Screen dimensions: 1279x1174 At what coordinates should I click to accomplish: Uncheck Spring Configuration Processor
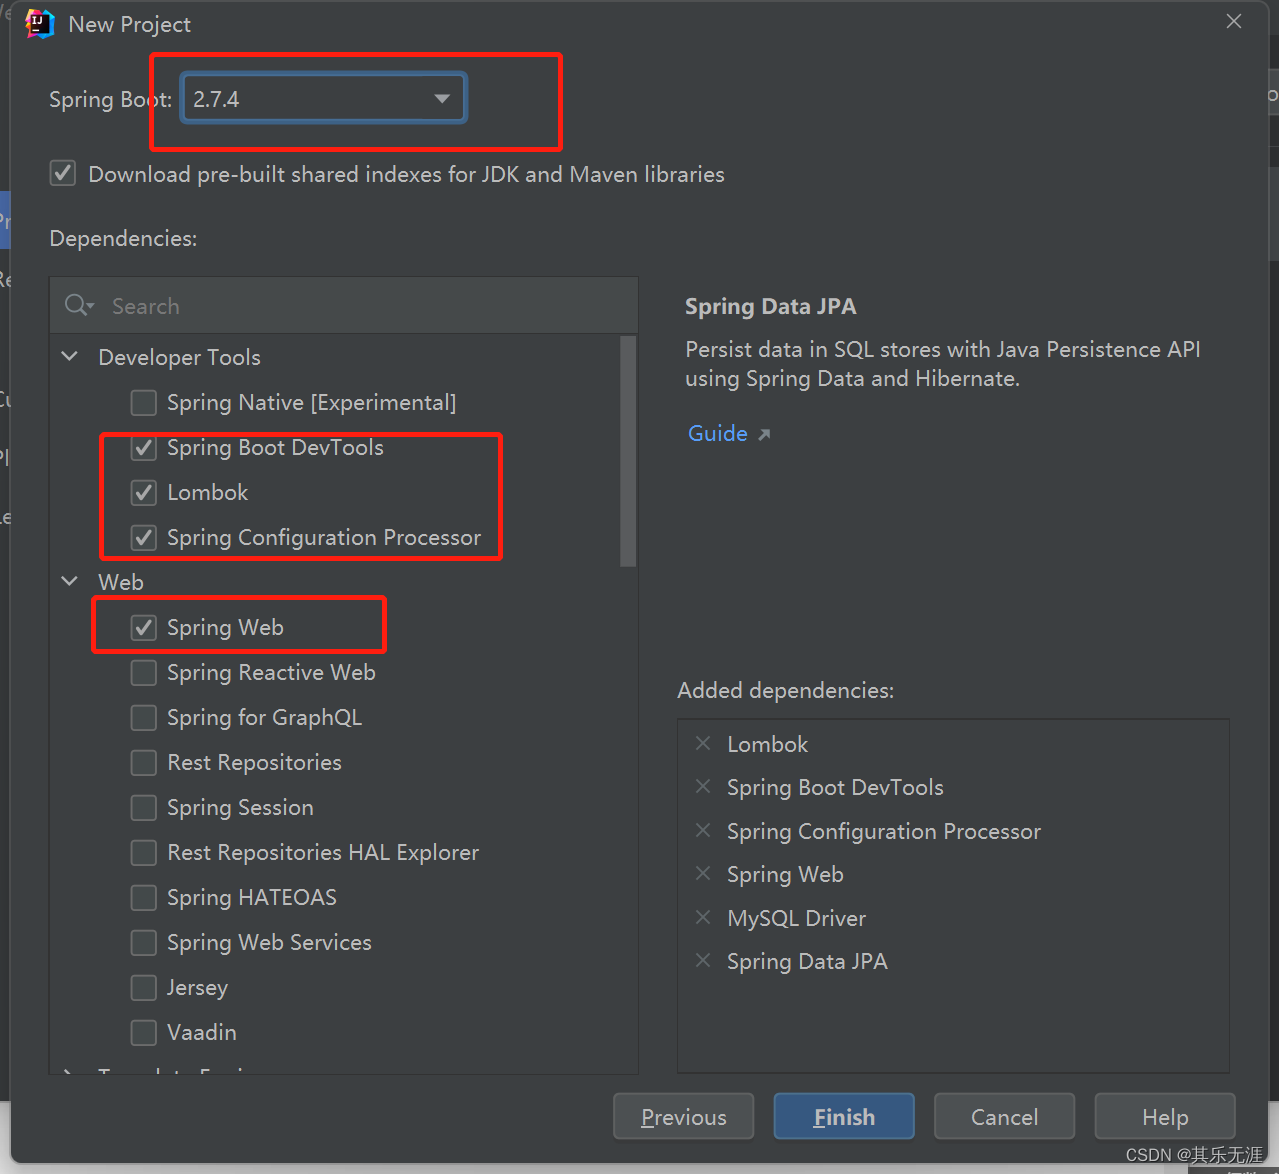[x=144, y=537]
